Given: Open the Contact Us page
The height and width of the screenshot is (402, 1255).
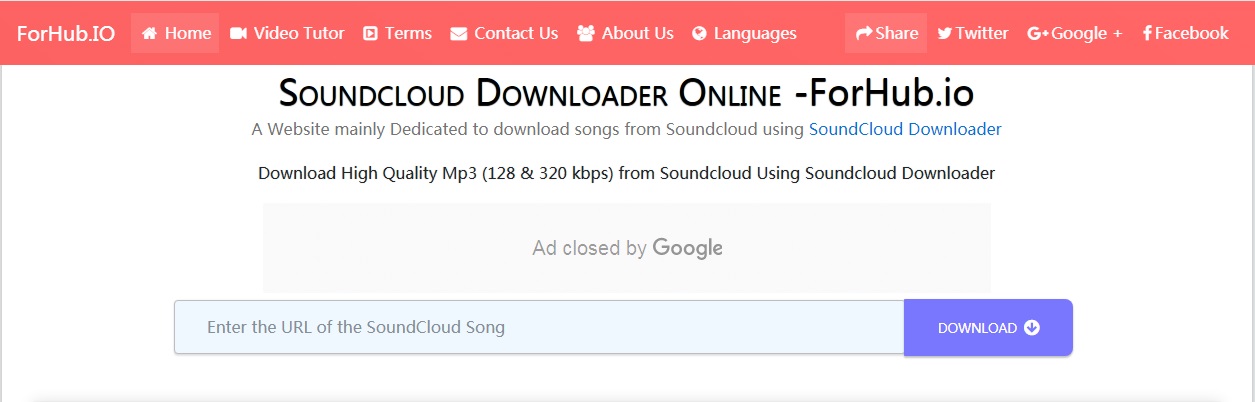Looking at the screenshot, I should (516, 33).
